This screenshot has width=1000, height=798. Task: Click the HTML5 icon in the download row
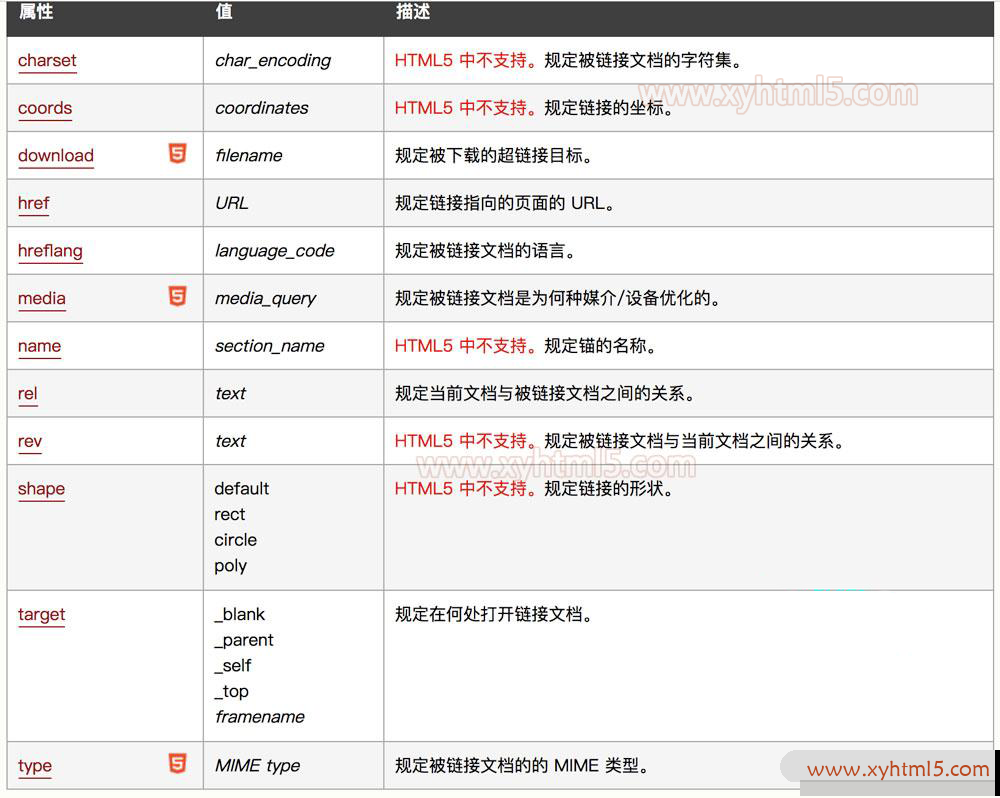(x=177, y=154)
